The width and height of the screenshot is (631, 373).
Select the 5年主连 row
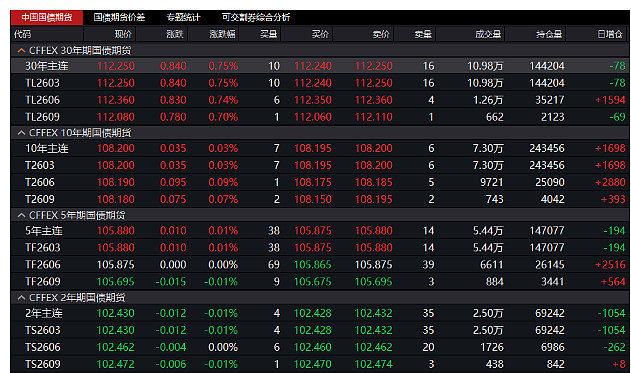pyautogui.click(x=320, y=231)
